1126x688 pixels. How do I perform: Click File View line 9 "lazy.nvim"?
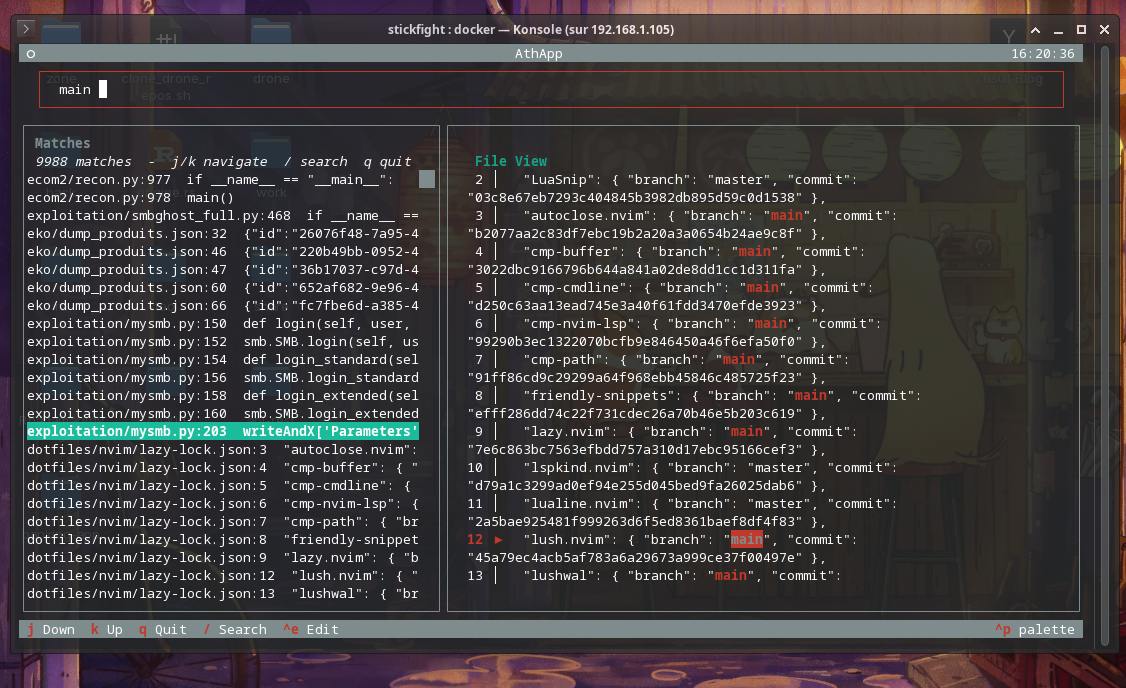coord(663,440)
